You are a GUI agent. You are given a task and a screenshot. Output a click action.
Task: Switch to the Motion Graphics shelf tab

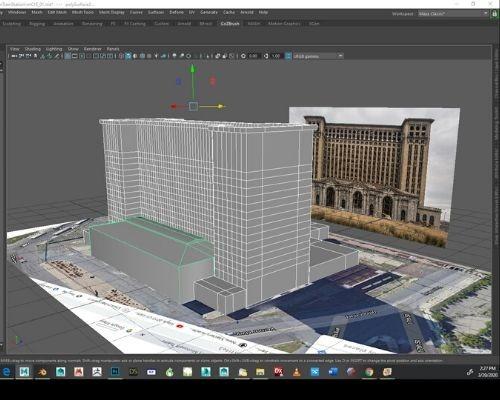[284, 24]
